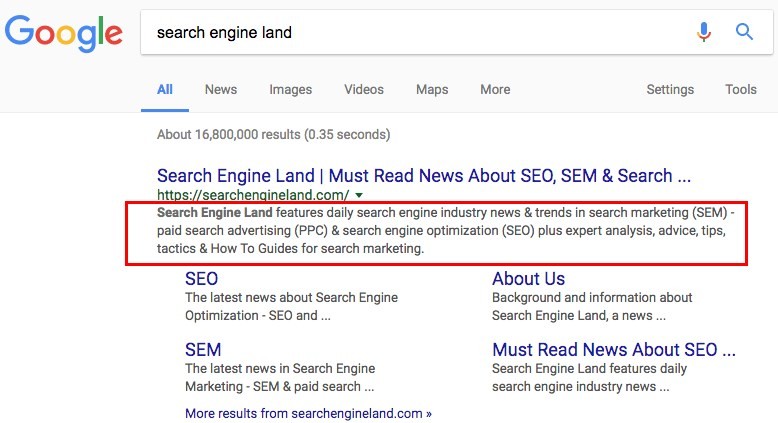778x423 pixels.
Task: Open the Settings menu
Action: (670, 89)
